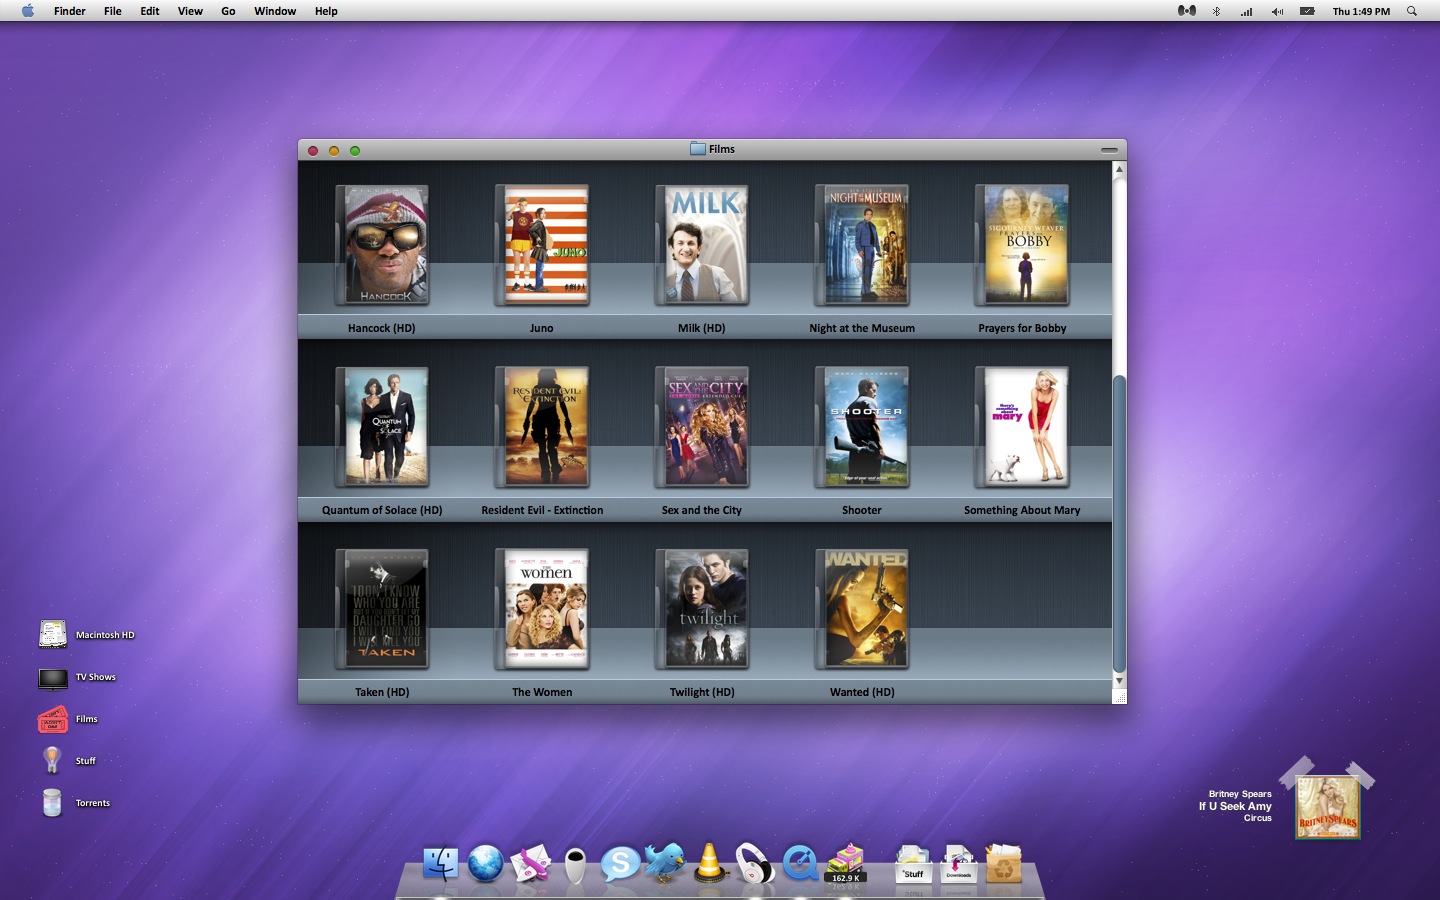Select the Stuff lightbulb desktop icon

(53, 761)
